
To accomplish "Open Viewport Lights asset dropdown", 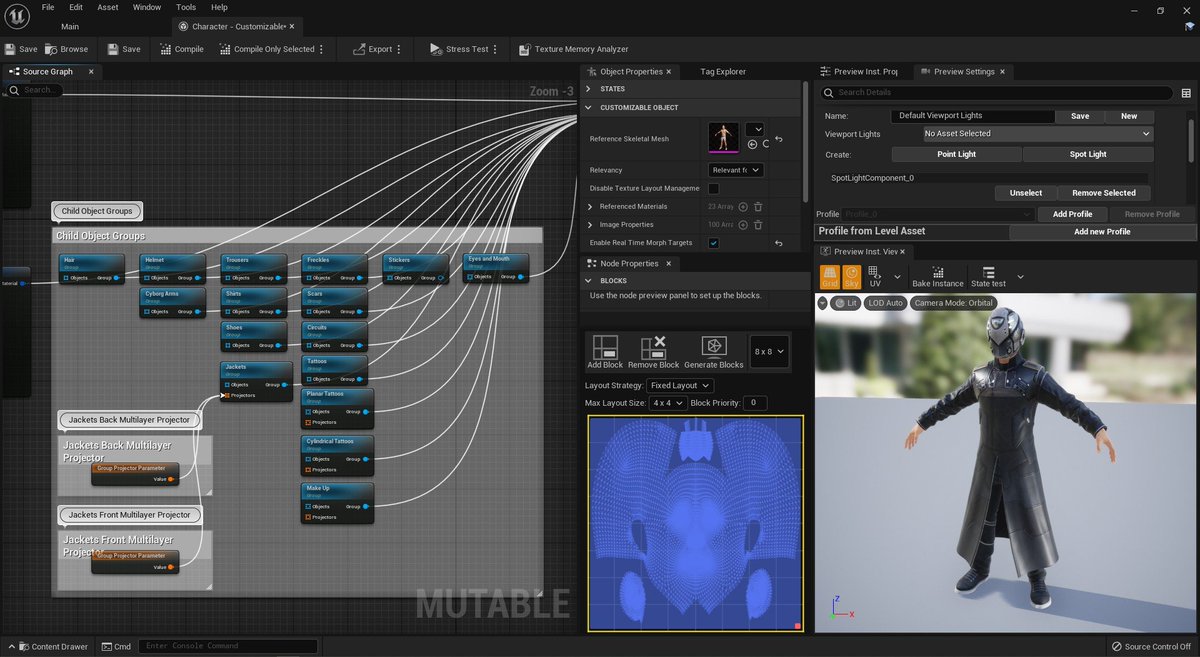I will tap(1037, 133).
